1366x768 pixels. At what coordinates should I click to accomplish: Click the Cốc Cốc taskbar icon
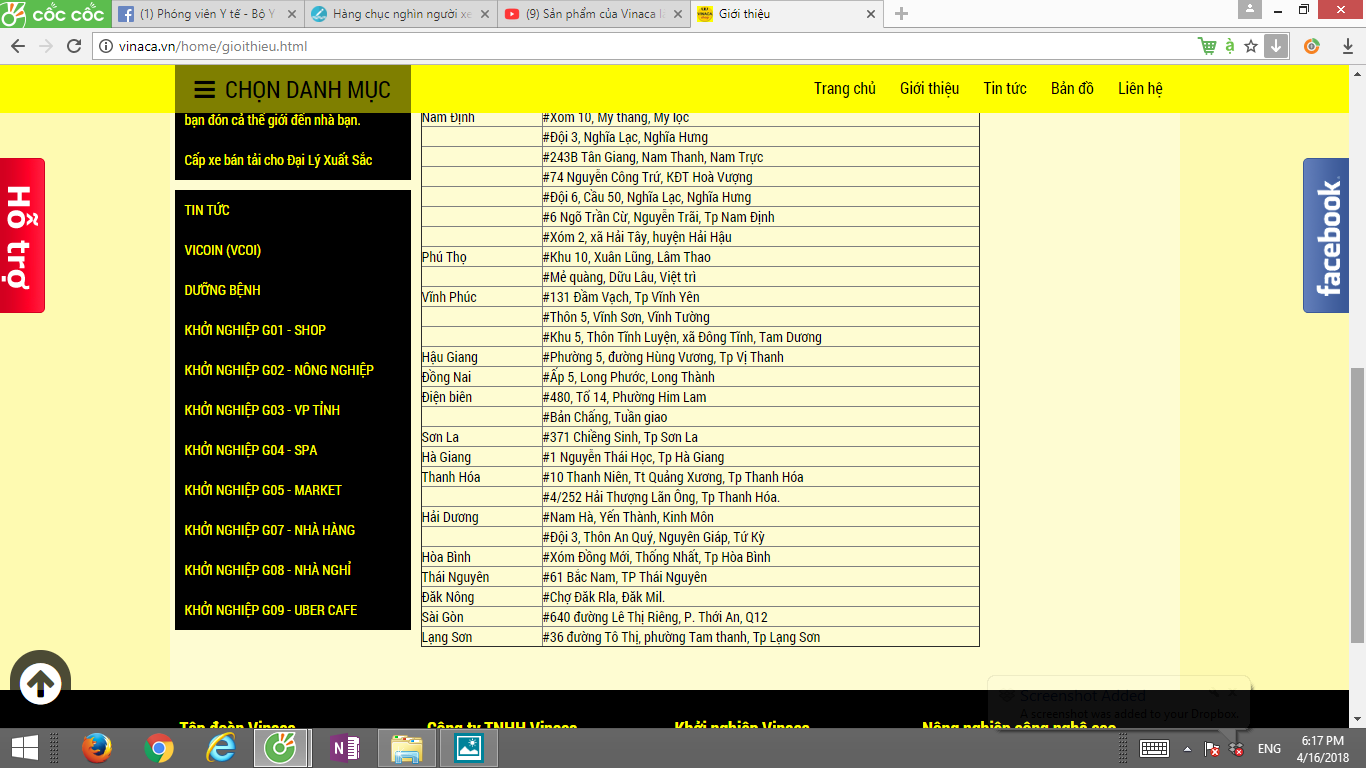pyautogui.click(x=281, y=748)
